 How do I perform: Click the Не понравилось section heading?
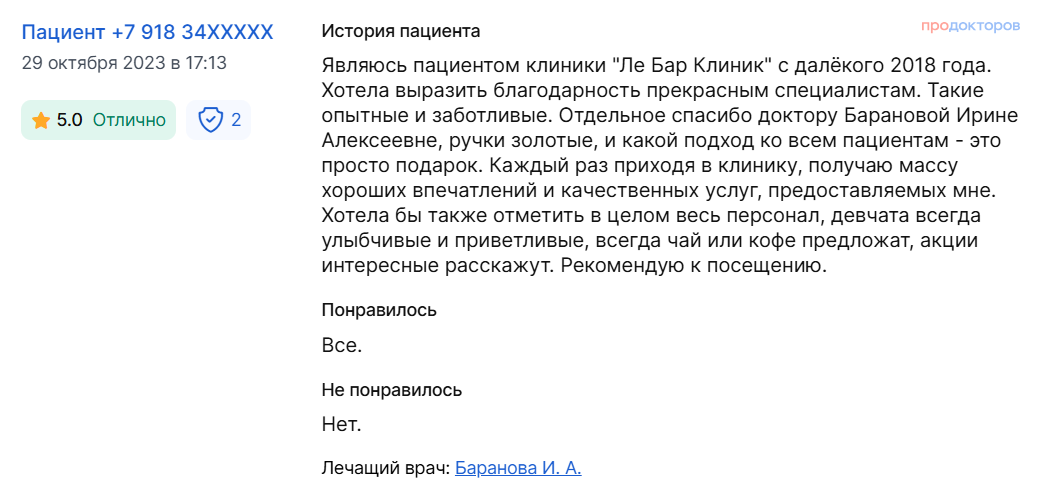click(x=392, y=389)
